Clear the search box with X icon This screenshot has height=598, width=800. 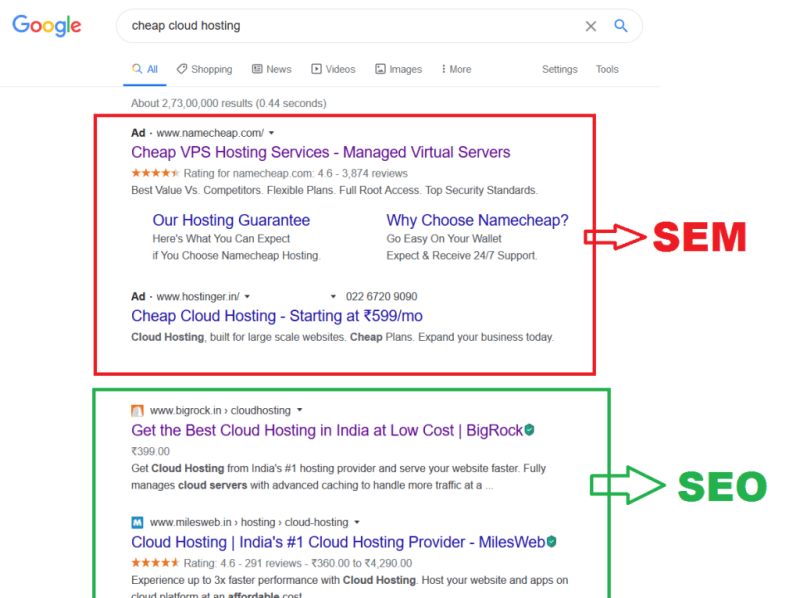coord(590,26)
